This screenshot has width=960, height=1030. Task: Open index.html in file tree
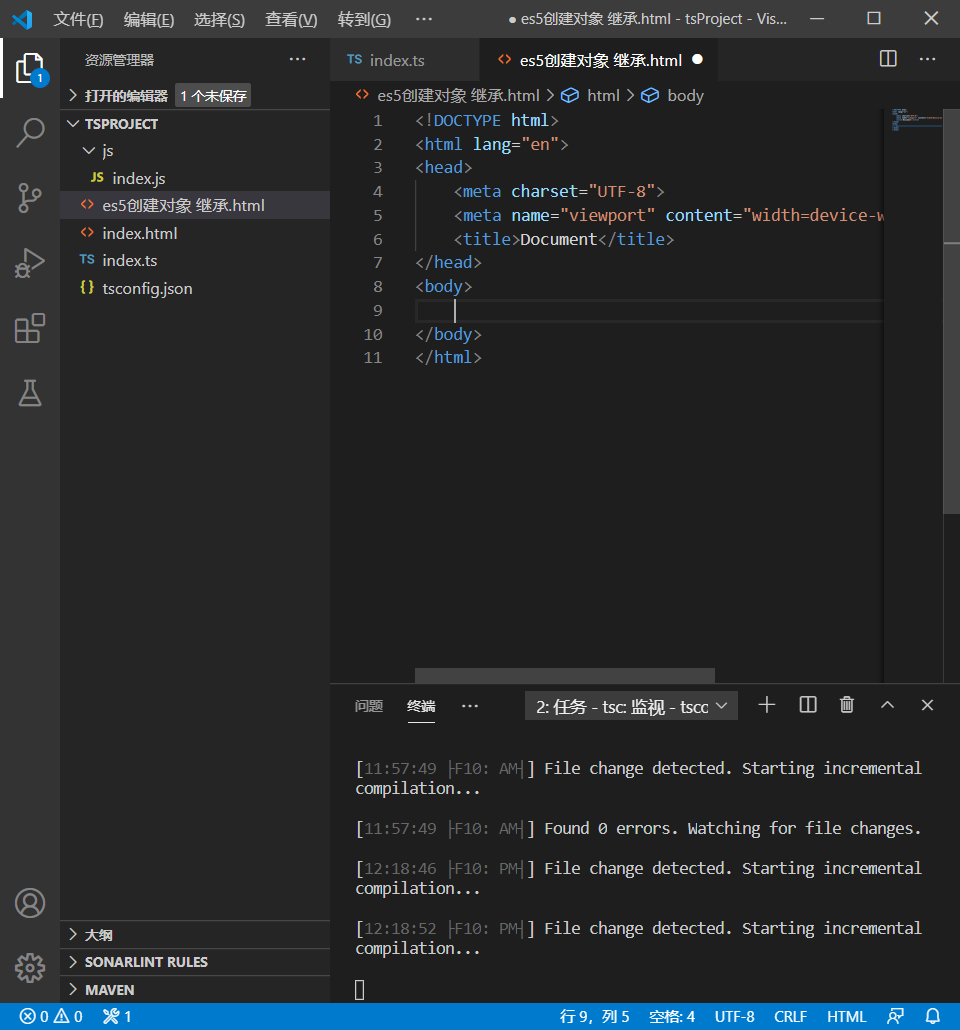194,233
